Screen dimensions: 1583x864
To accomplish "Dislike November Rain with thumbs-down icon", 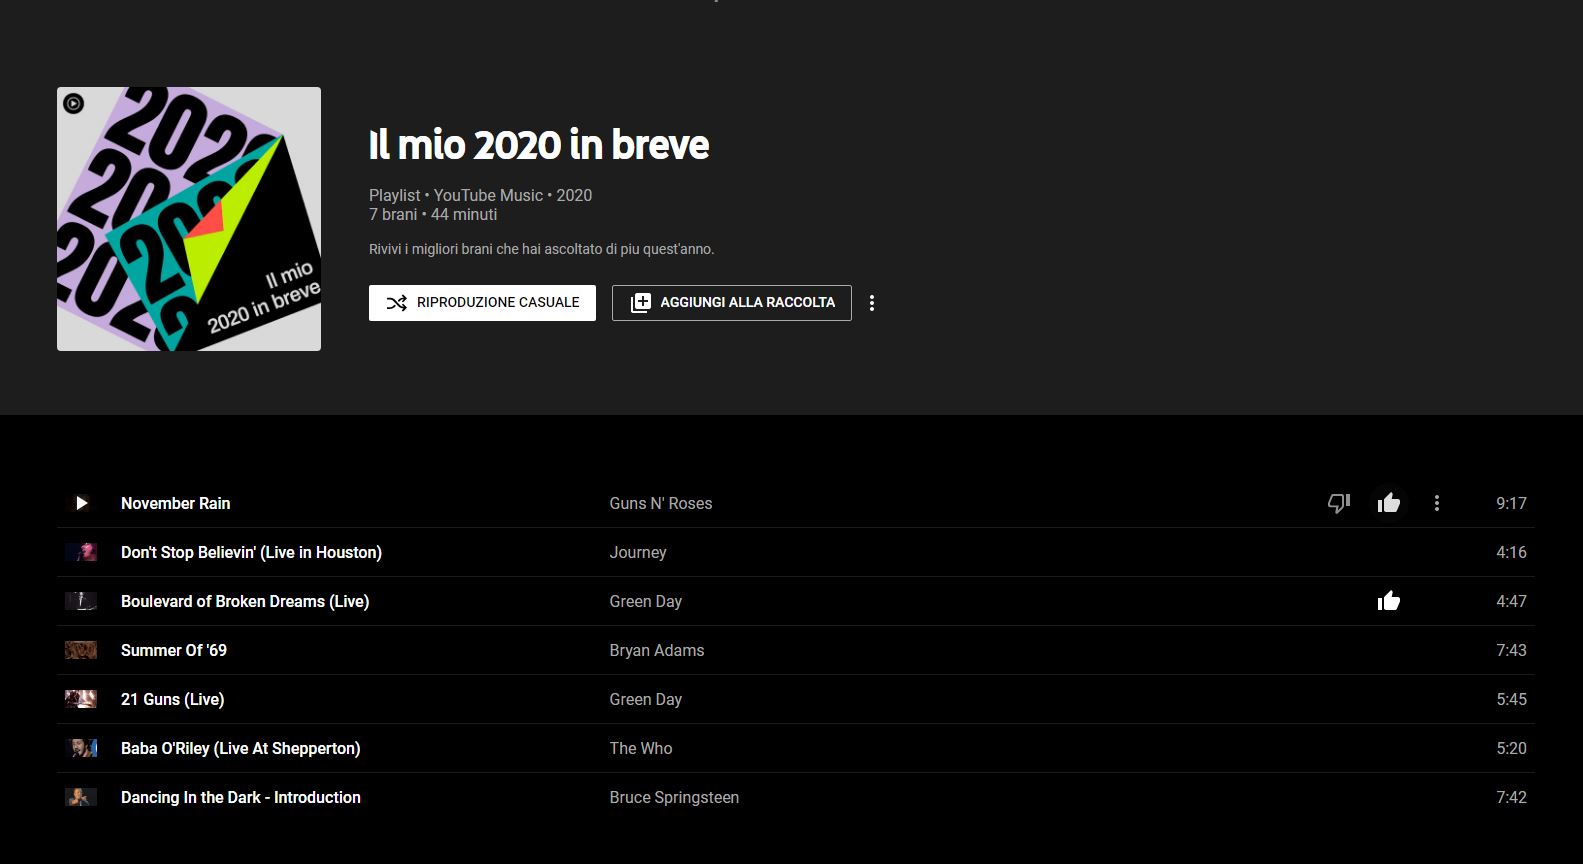I will 1339,503.
